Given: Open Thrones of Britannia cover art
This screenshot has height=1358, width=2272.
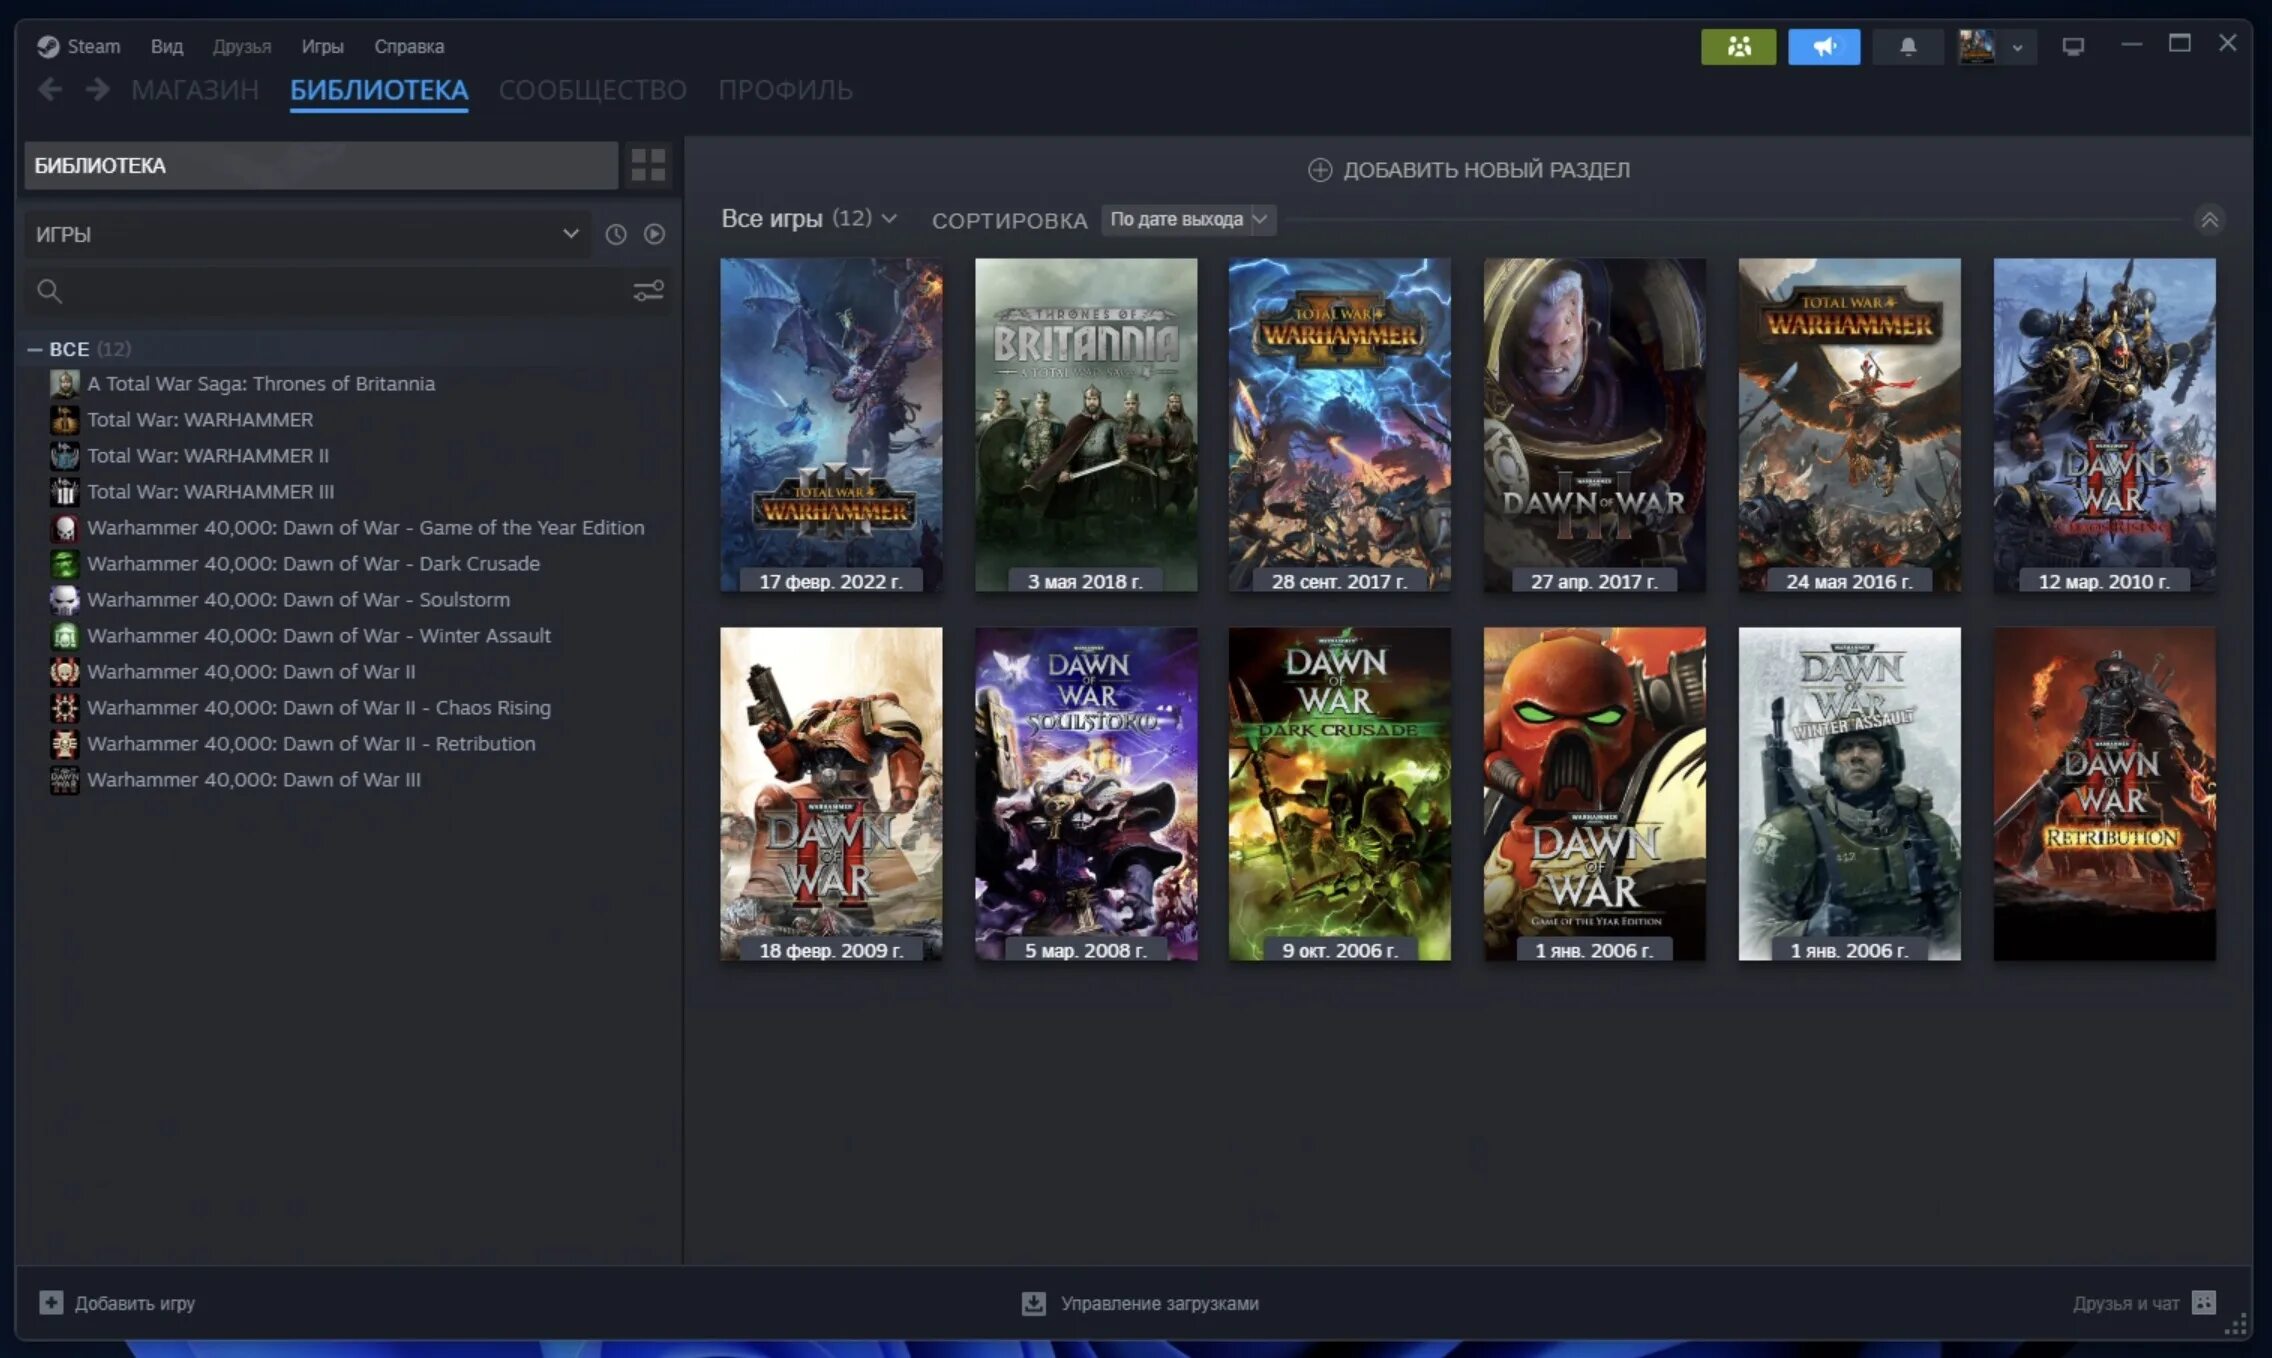Looking at the screenshot, I should pyautogui.click(x=1086, y=426).
